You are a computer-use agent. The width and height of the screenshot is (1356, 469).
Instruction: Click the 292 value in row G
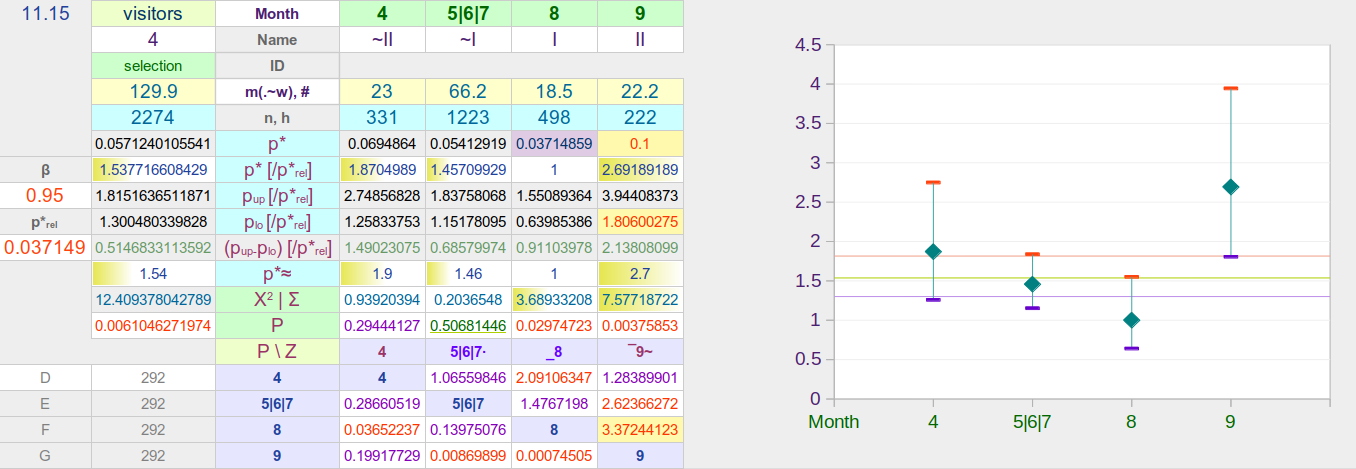click(153, 455)
